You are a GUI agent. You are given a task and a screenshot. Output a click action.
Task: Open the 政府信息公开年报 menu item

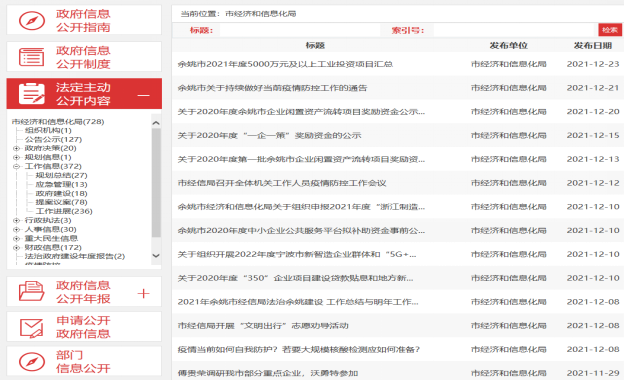84,292
